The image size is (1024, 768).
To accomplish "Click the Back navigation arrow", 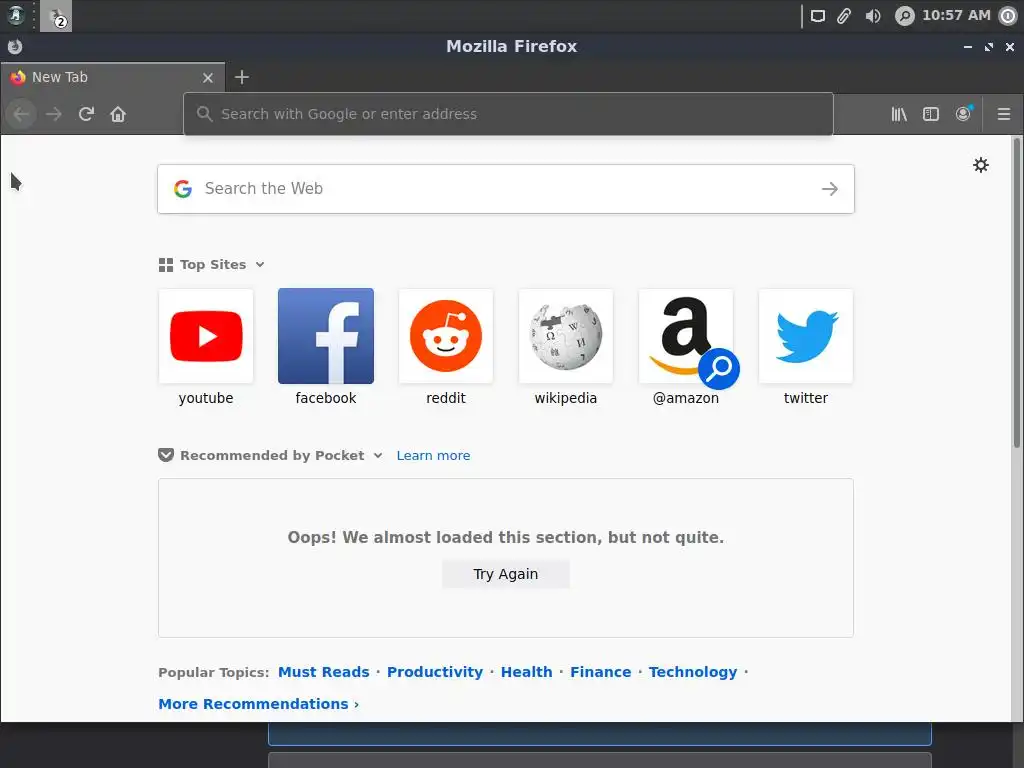I will pos(21,114).
